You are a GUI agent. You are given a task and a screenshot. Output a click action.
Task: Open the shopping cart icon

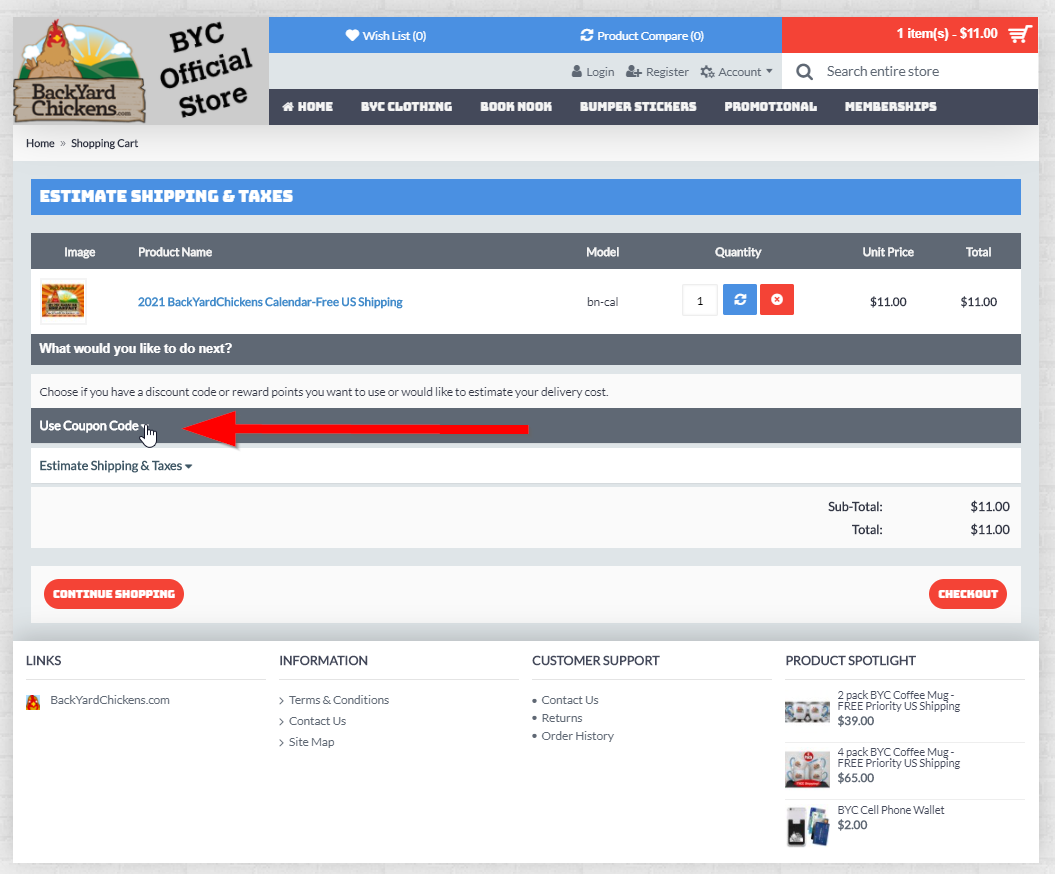point(1020,34)
